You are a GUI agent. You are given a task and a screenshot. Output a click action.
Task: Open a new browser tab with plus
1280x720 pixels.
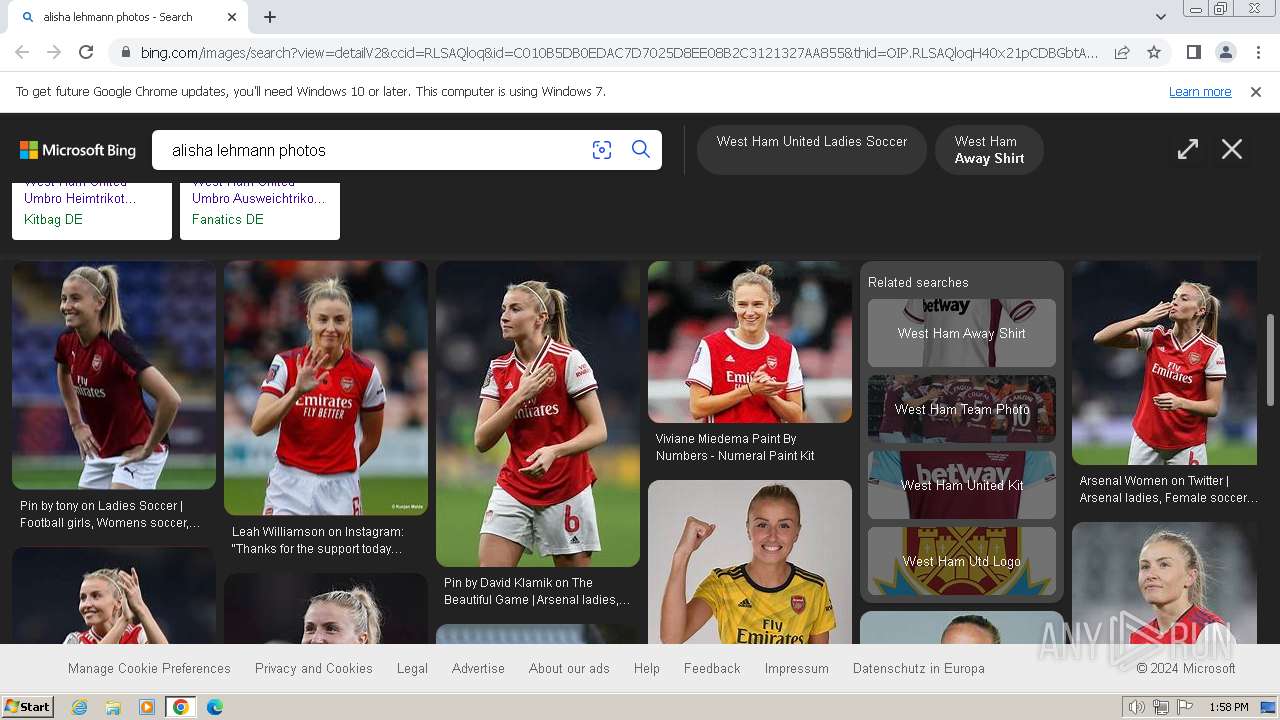[x=270, y=17]
